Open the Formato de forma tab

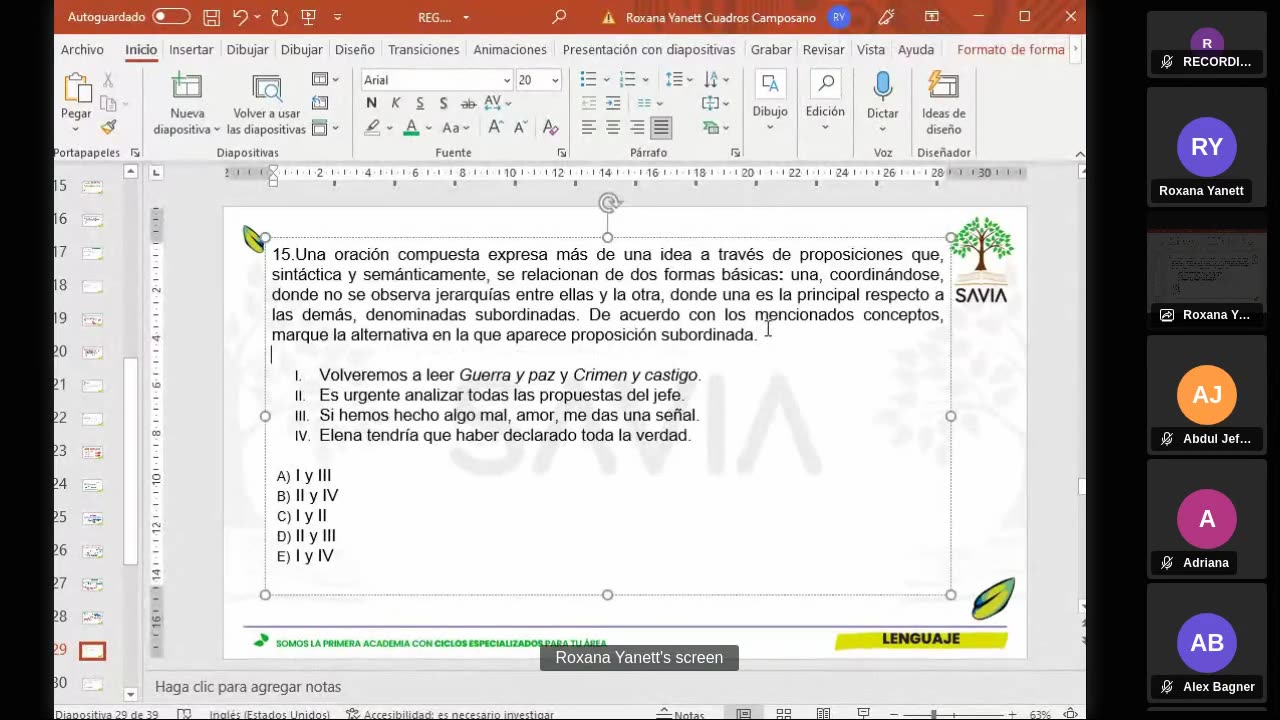(x=1011, y=49)
